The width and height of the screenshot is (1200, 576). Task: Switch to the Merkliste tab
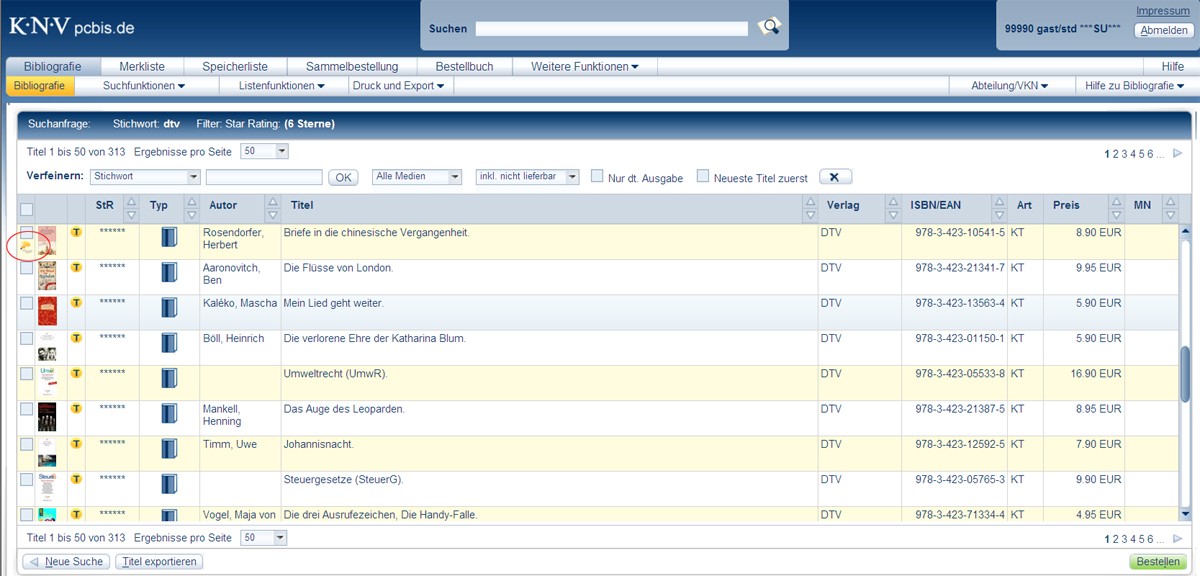[142, 66]
